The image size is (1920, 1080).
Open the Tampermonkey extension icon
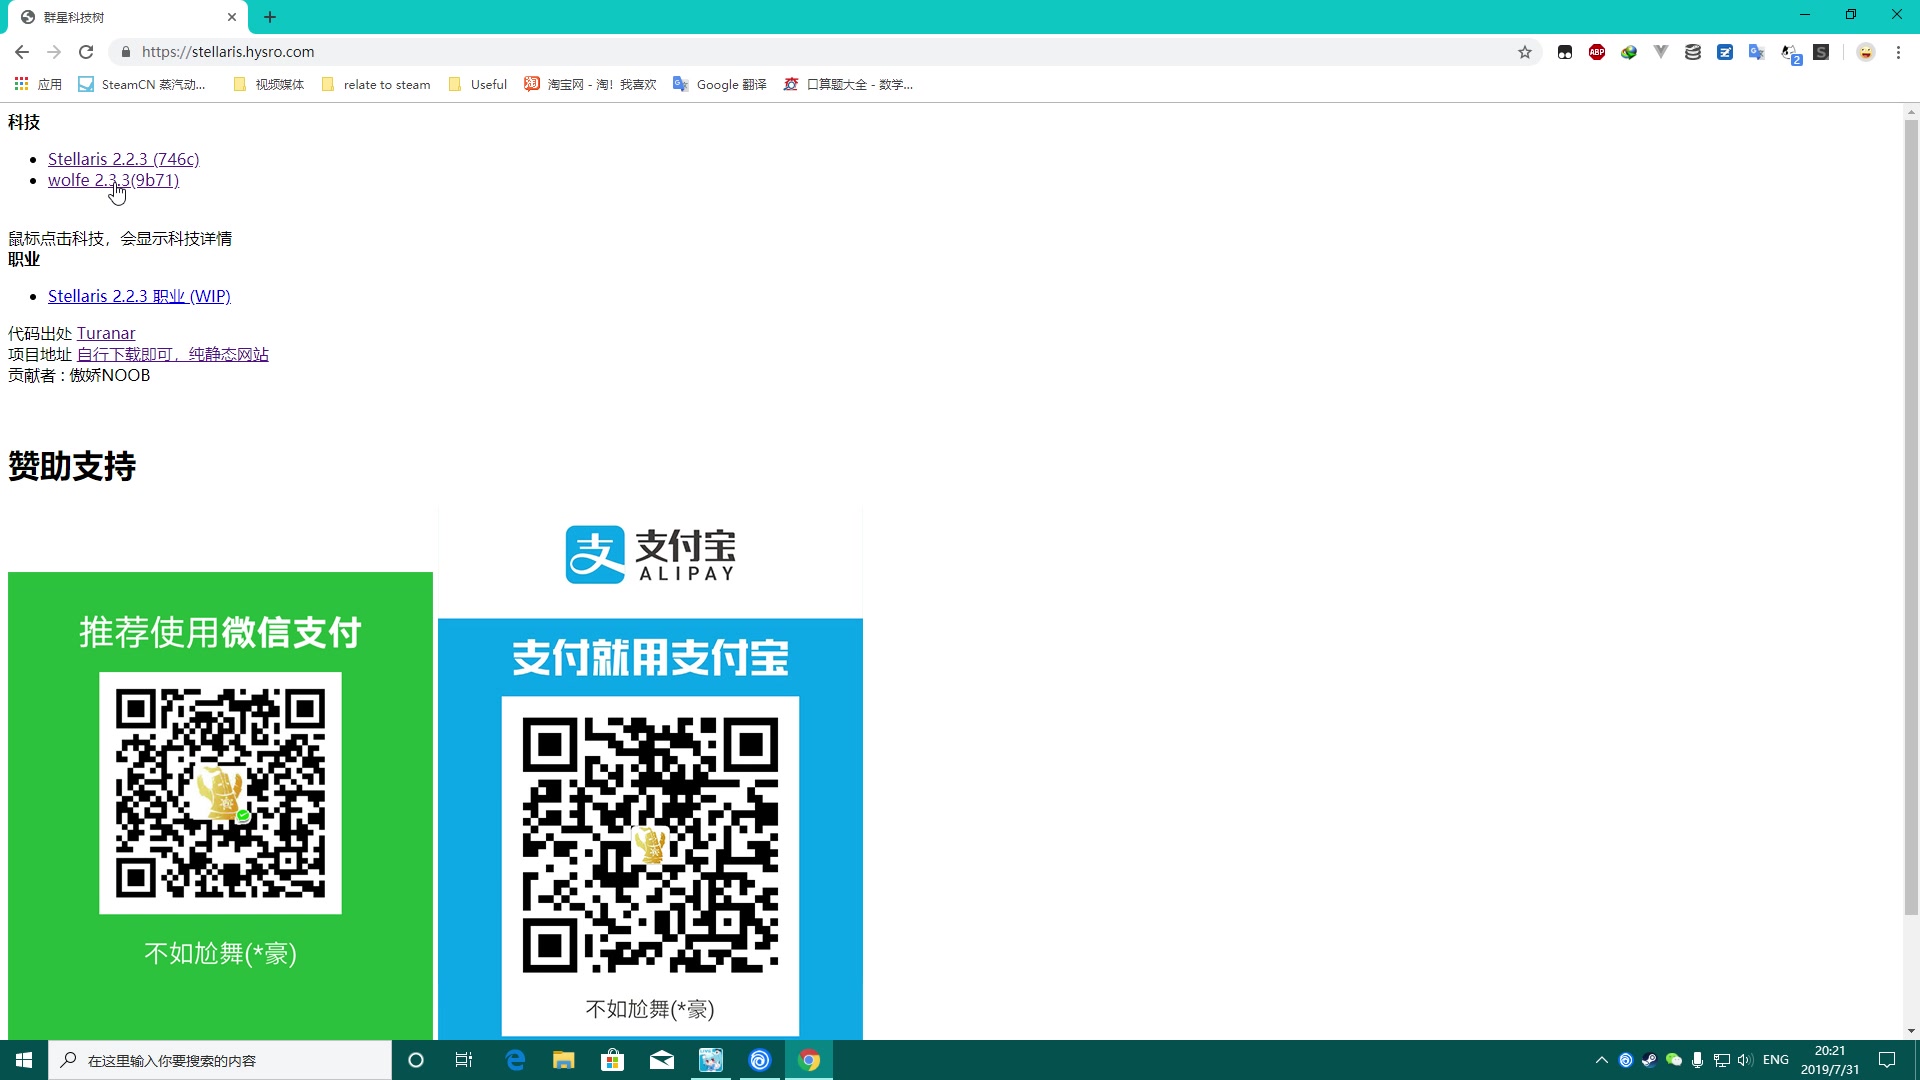tap(1565, 52)
